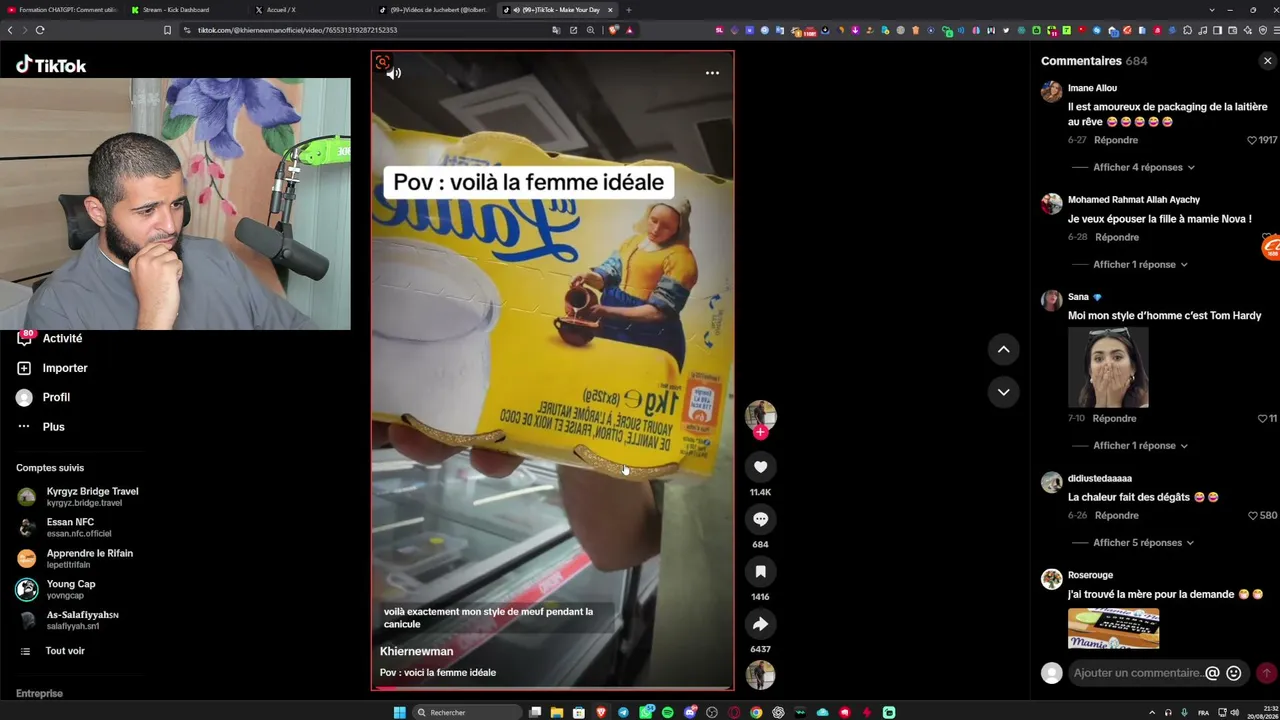Open the Brave Shields icon in address bar
1280x720 pixels.
612,30
